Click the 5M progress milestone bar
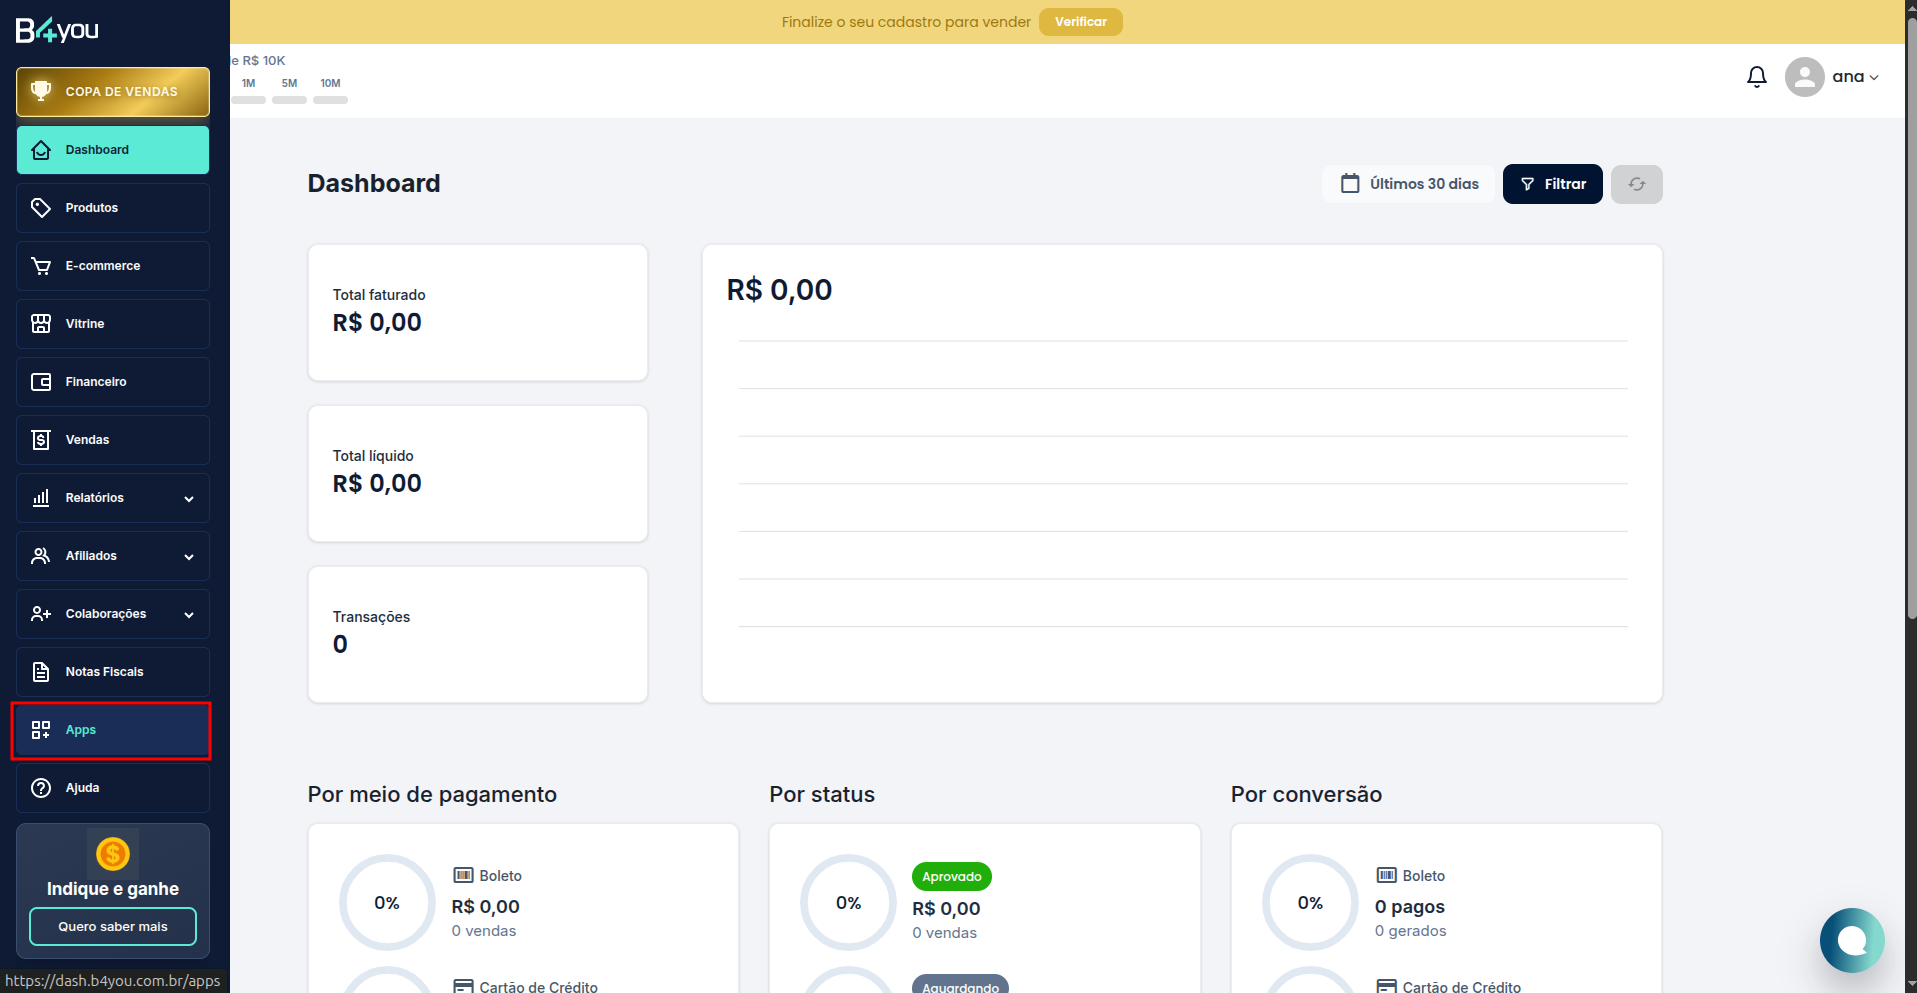Viewport: 1917px width, 993px height. [290, 100]
